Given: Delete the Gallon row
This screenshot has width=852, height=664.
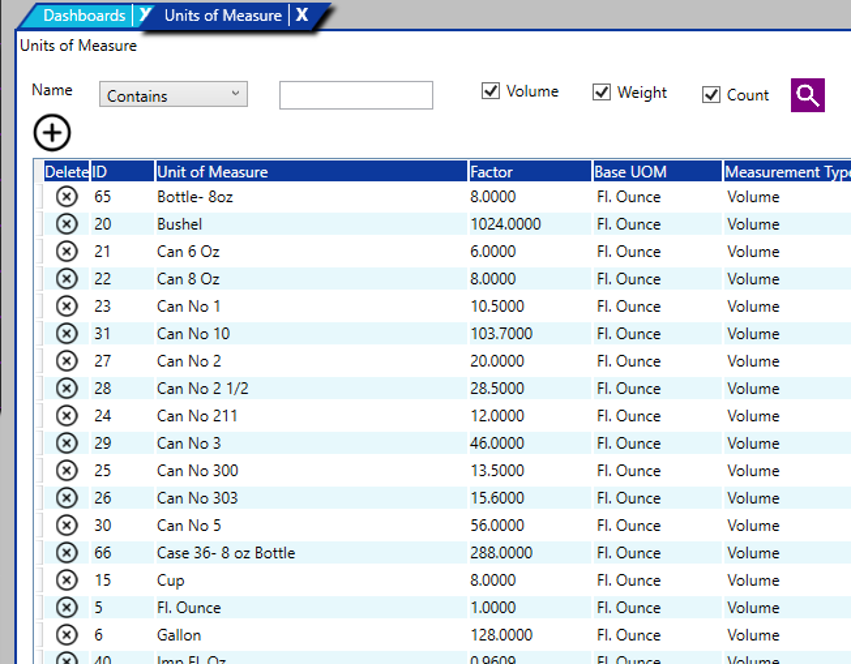Looking at the screenshot, I should pyautogui.click(x=66, y=635).
